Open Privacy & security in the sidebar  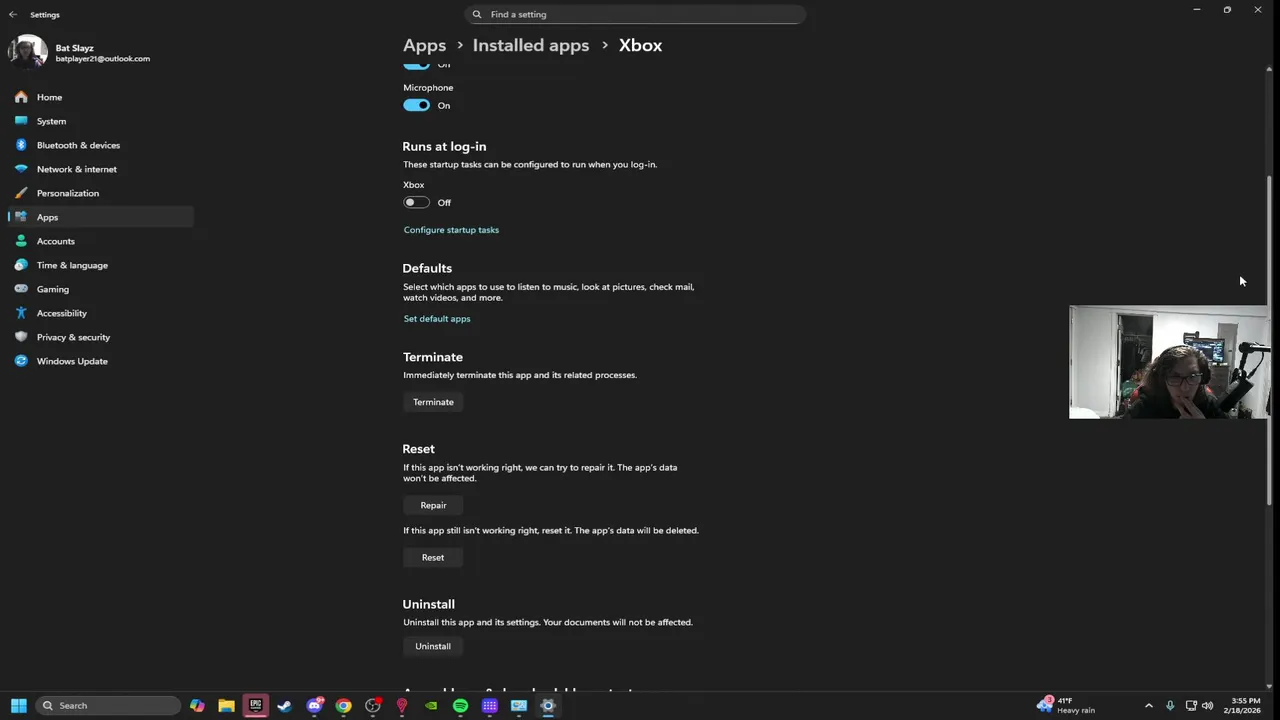coord(100,337)
